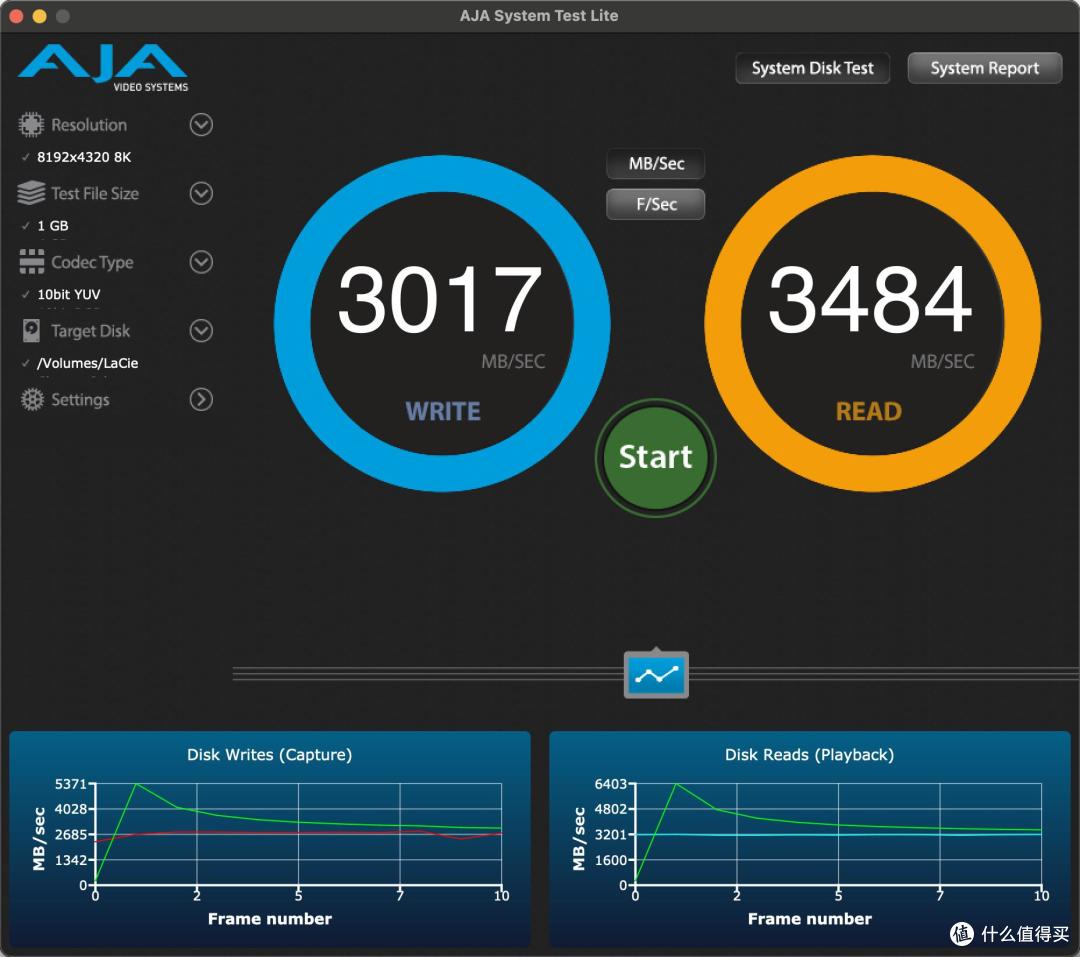
Task: Expand the Codec Type dropdown chevron
Action: pos(201,262)
